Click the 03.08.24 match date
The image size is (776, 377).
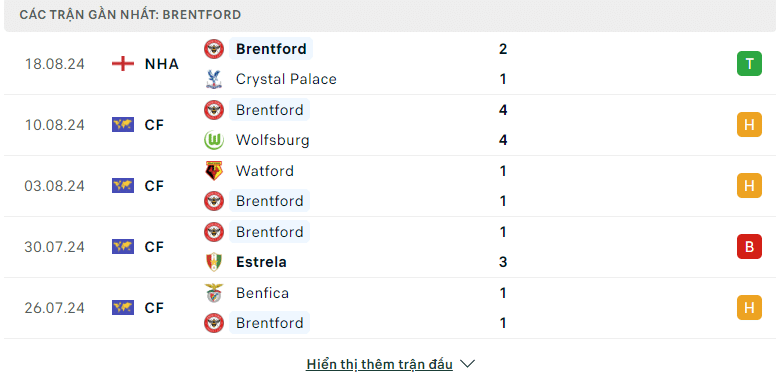pyautogui.click(x=54, y=186)
